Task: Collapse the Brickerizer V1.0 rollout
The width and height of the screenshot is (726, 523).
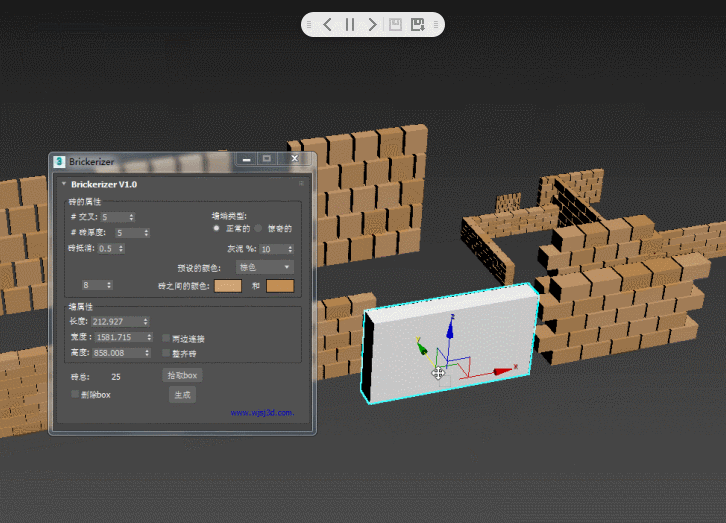Action: click(65, 185)
